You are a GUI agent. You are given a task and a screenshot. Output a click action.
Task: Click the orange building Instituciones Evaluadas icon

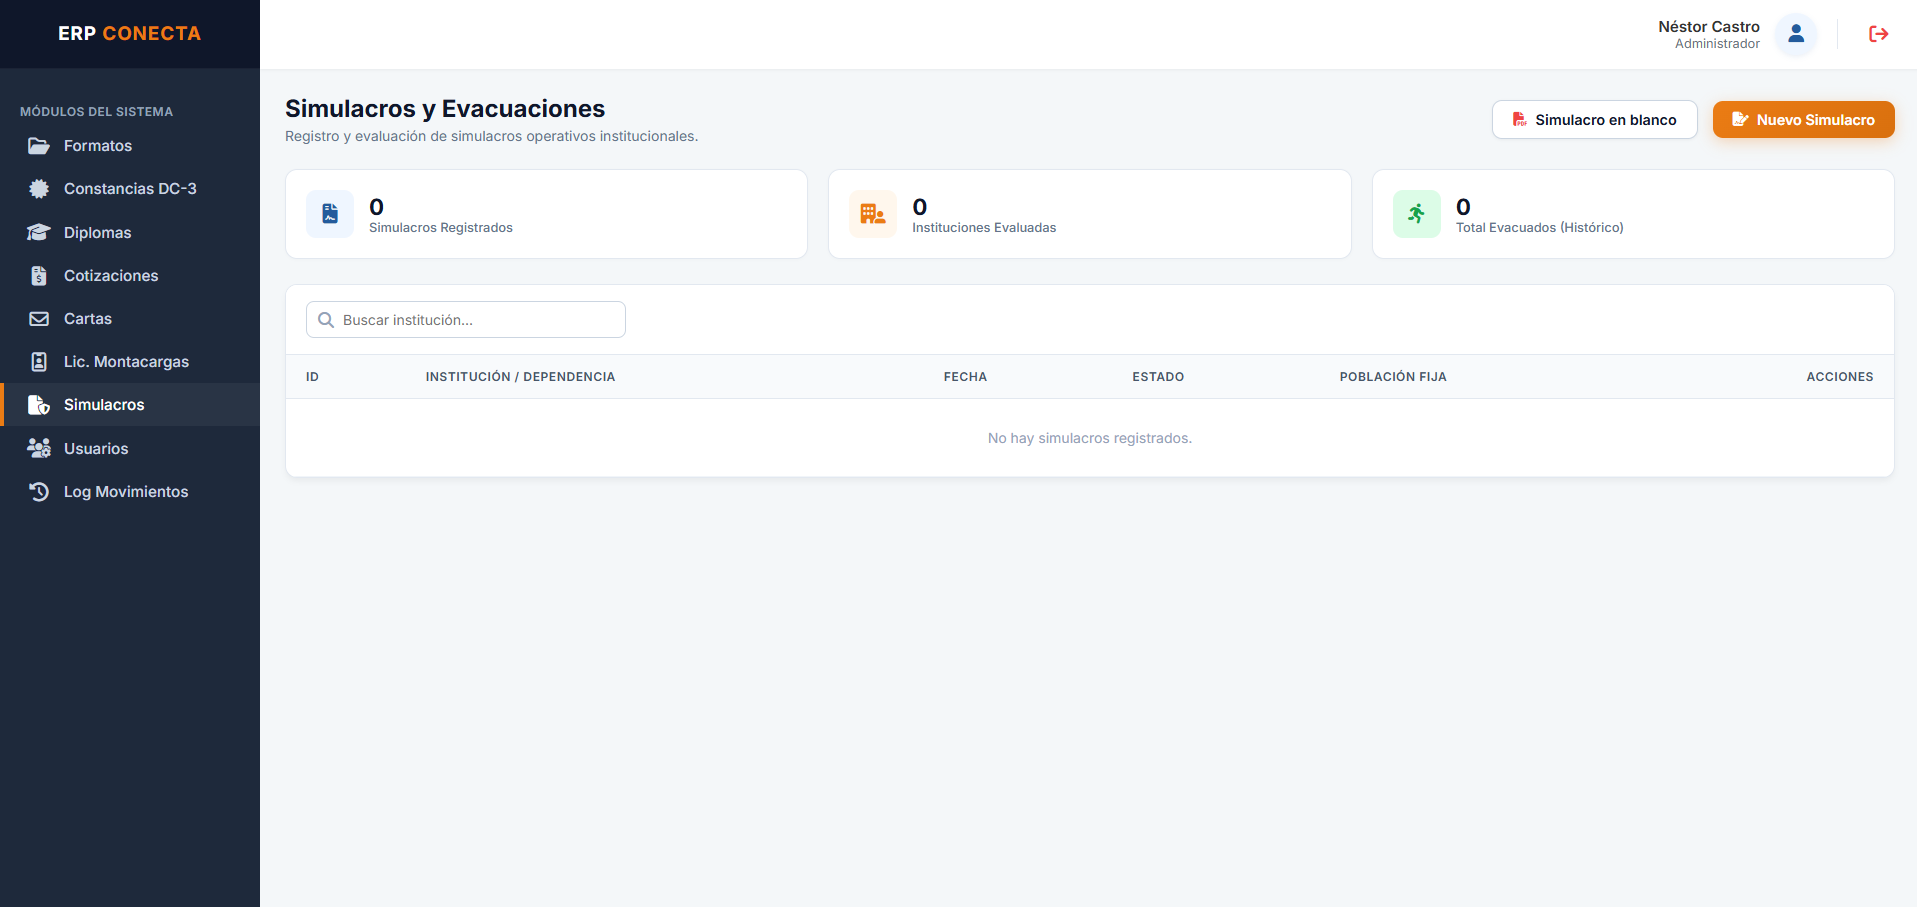click(873, 214)
